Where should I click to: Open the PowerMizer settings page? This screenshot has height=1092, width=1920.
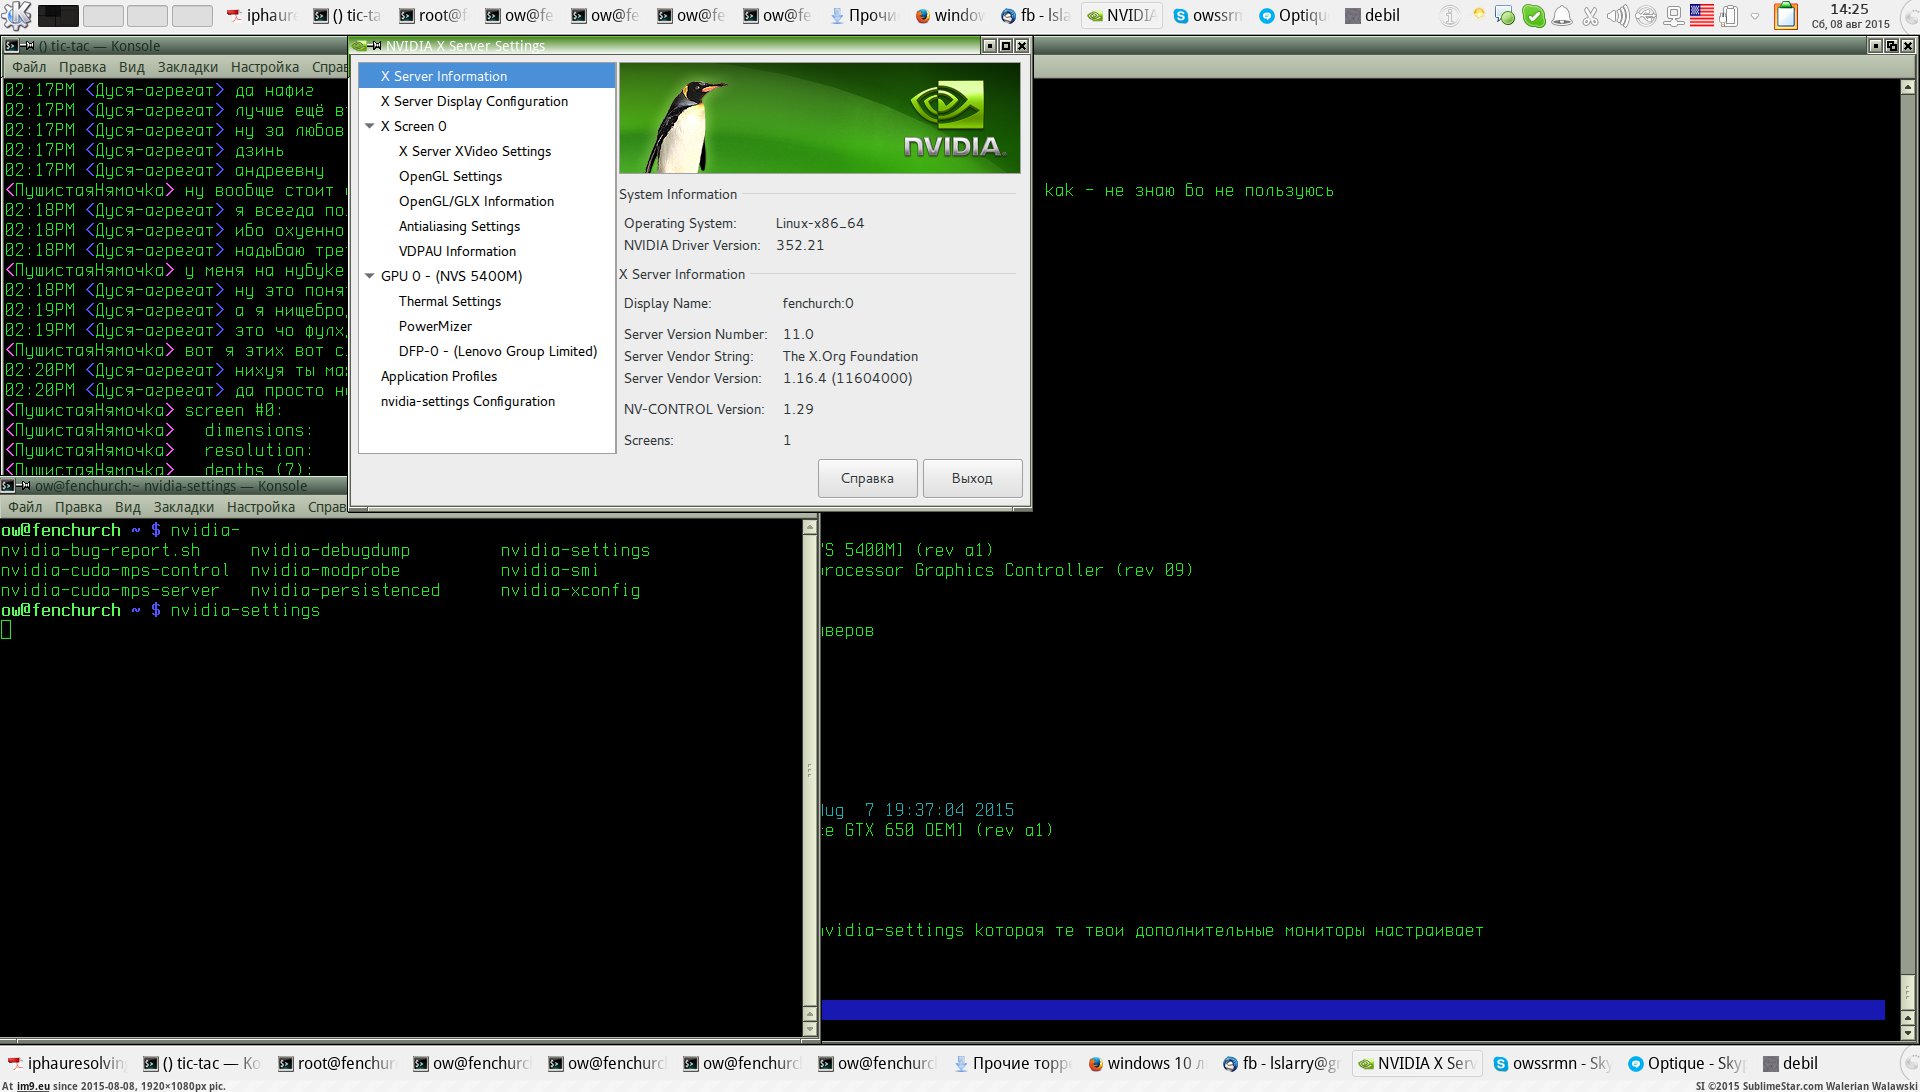click(x=435, y=326)
